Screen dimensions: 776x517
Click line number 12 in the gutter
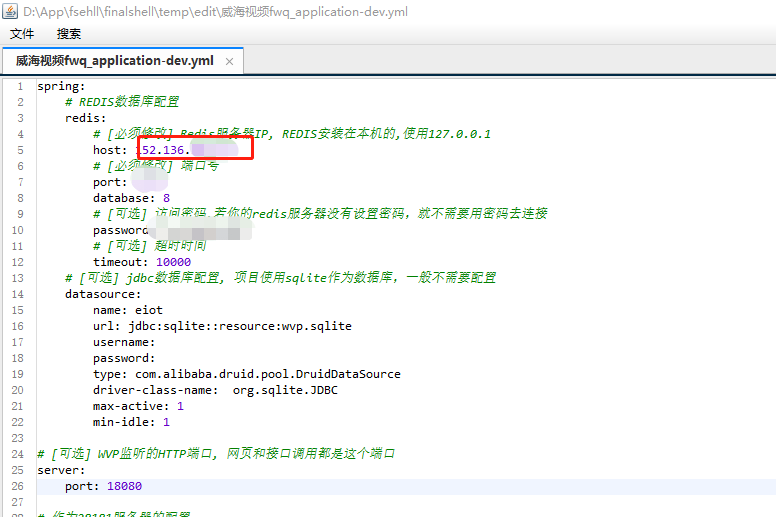point(17,262)
